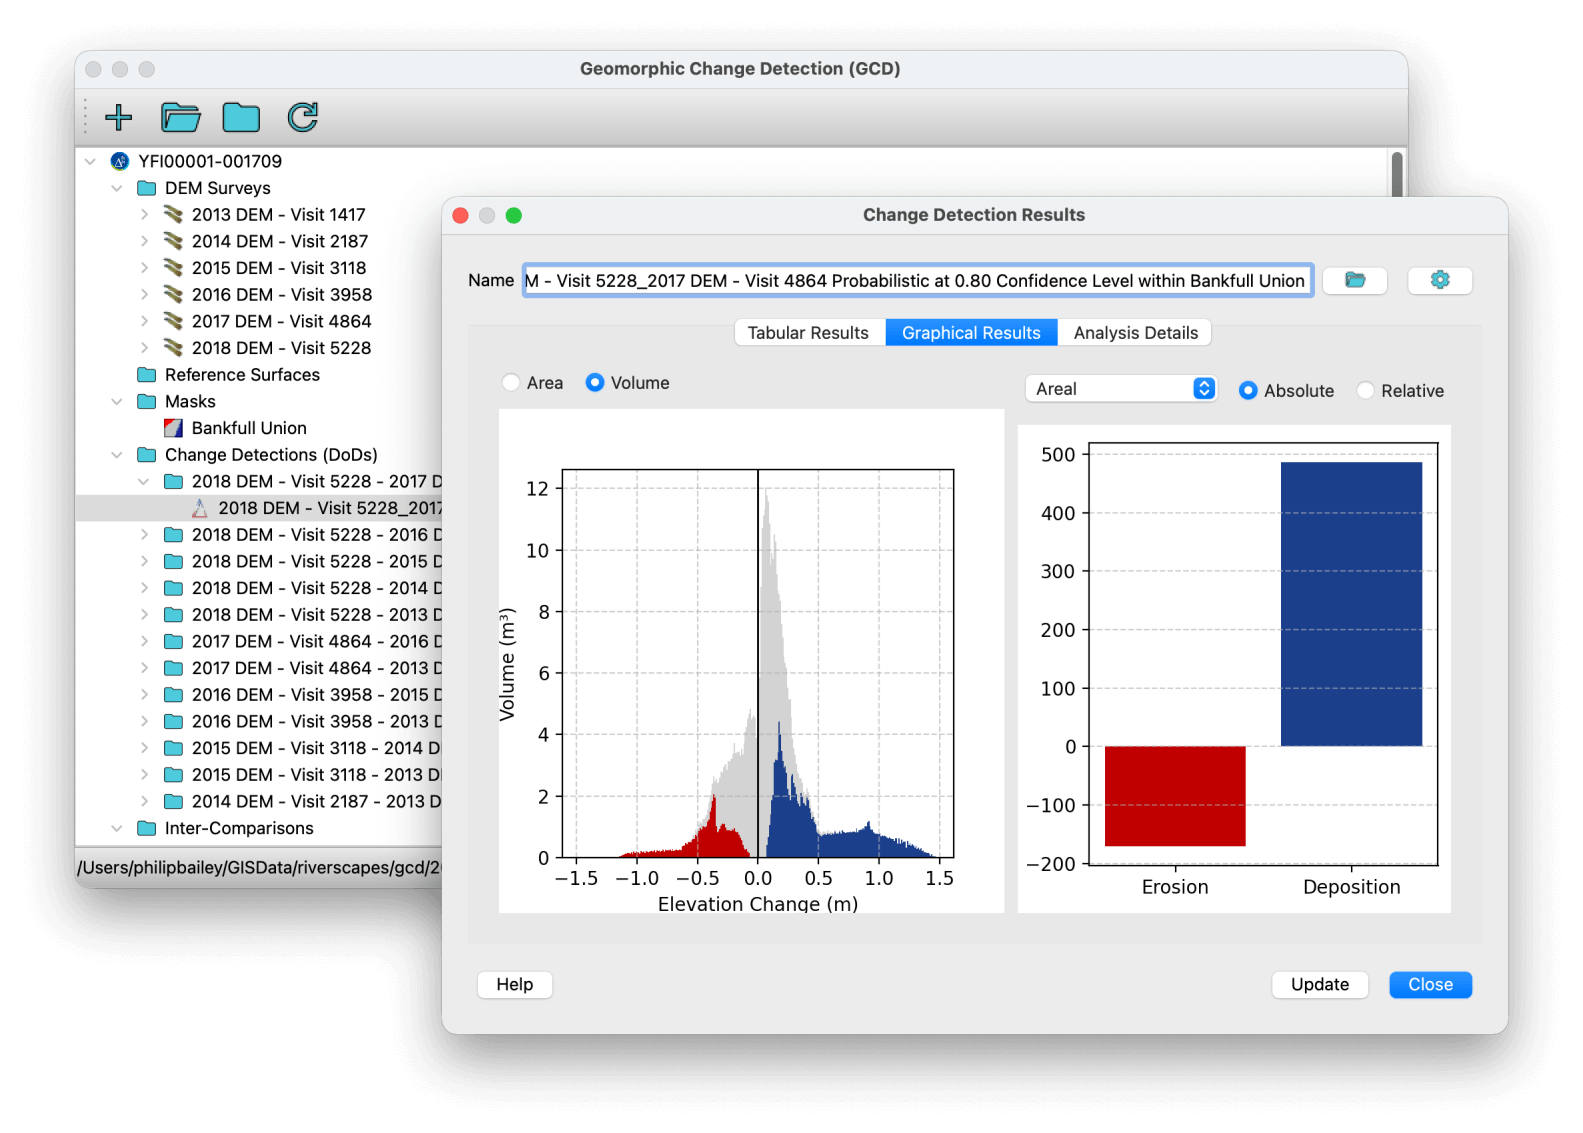Click the blue Deposition bar in chart
This screenshot has width=1583, height=1133.
pos(1351,604)
